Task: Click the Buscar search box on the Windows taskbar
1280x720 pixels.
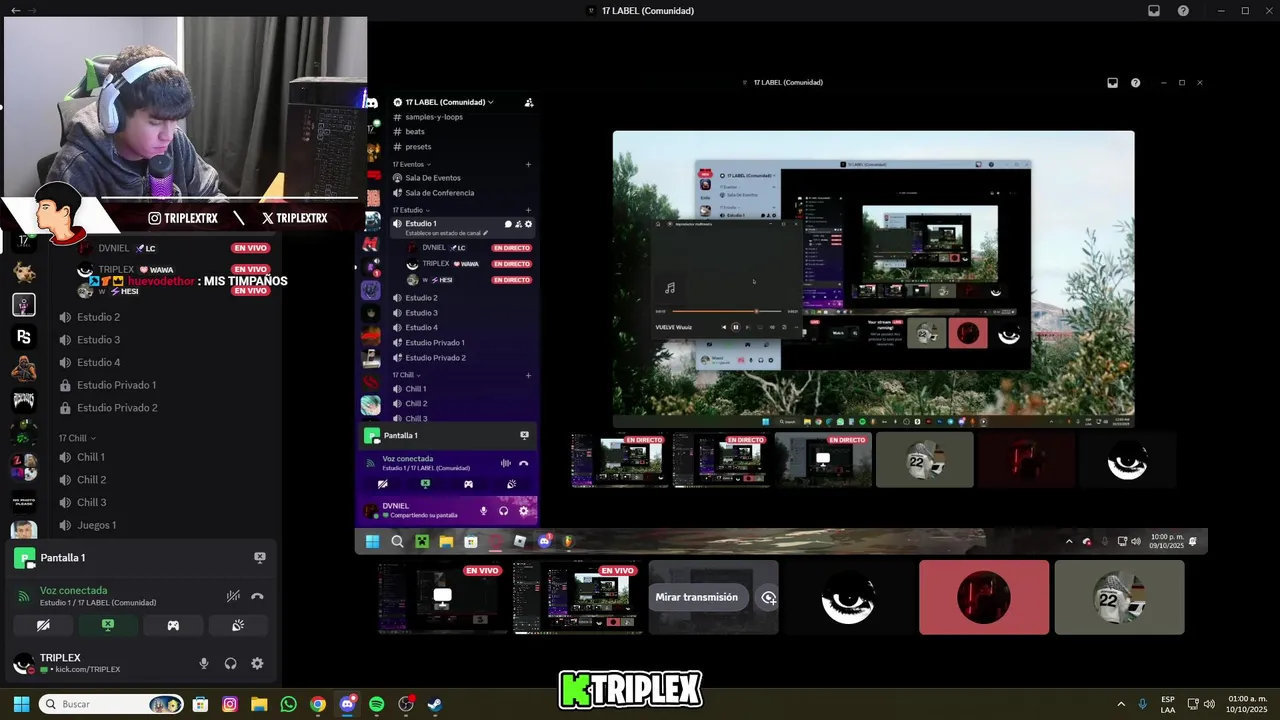Action: 110,704
